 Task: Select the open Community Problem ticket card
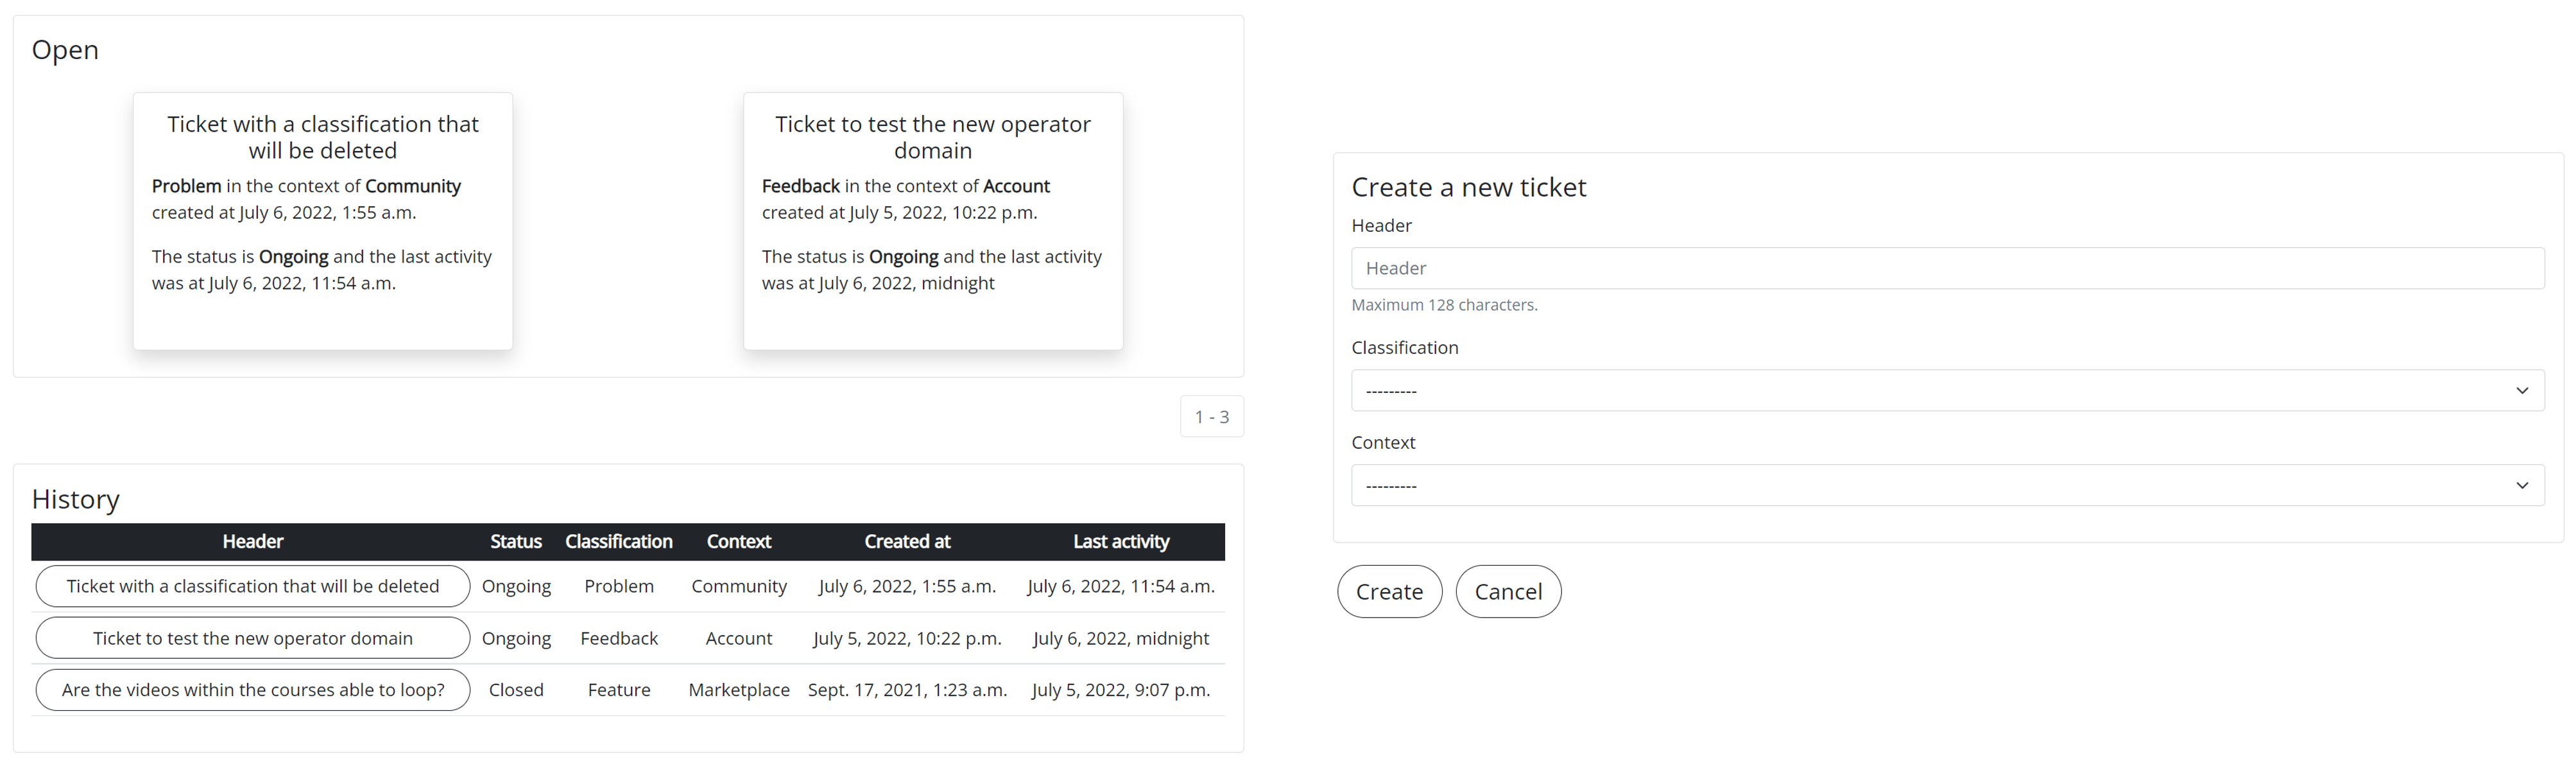[x=323, y=221]
